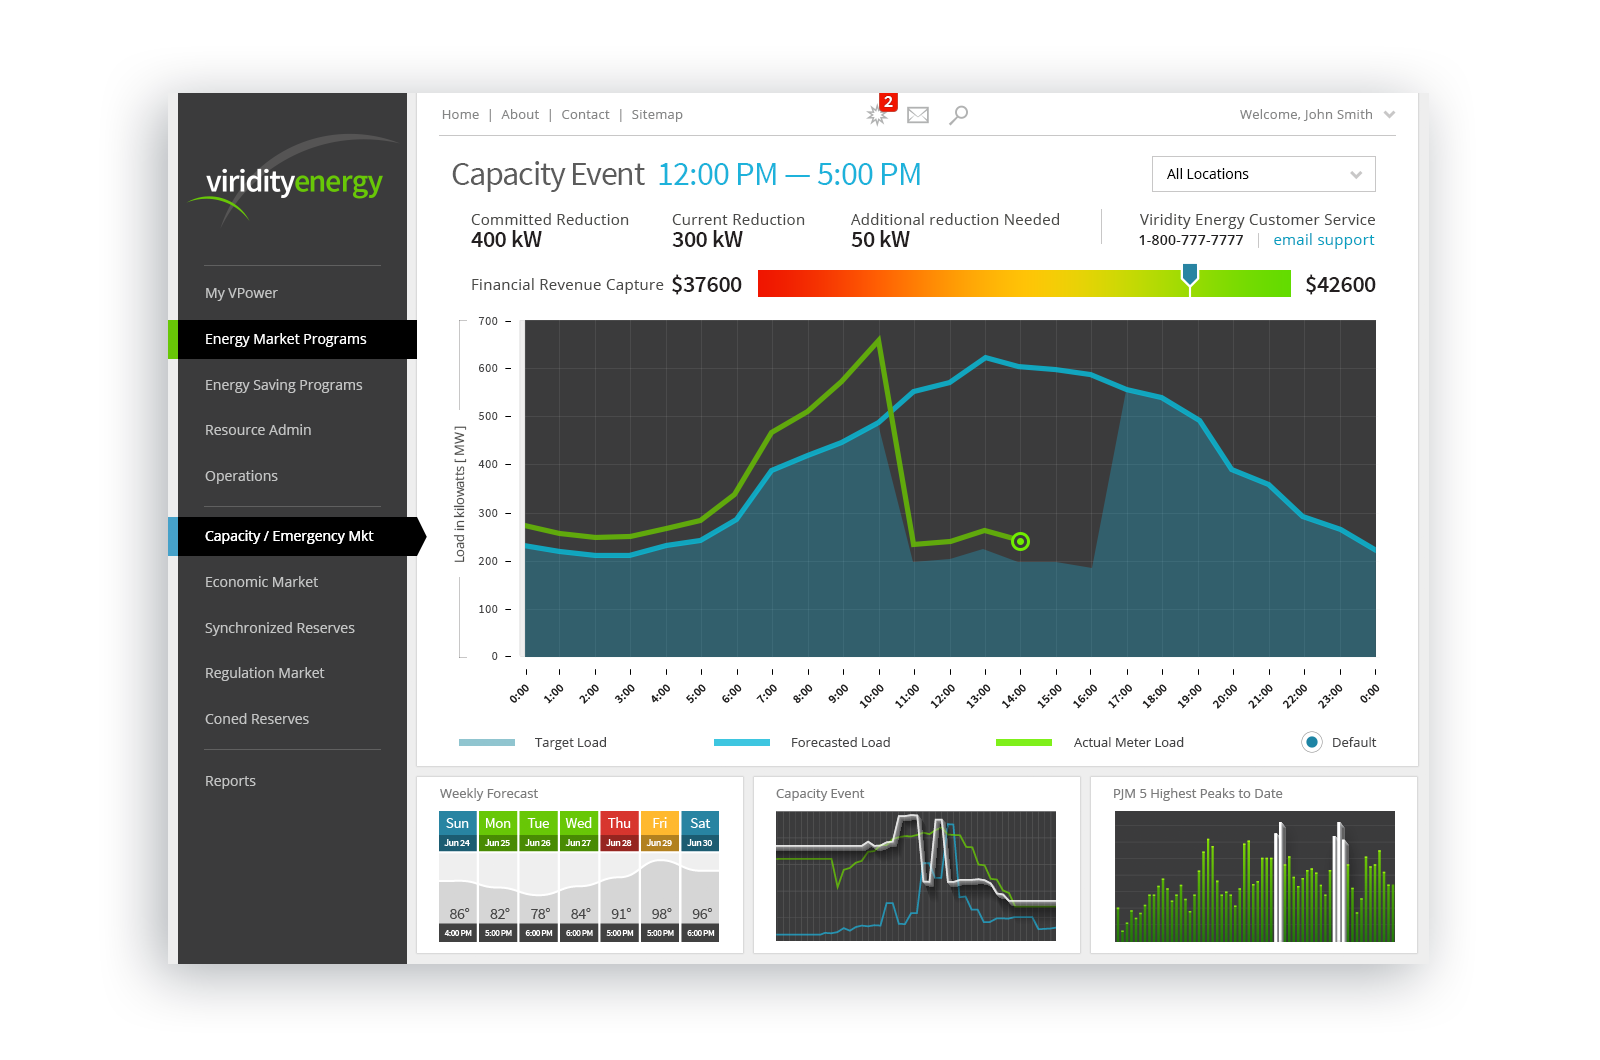Click the PJM 5 Highest Peaks chart
1600x1060 pixels.
(x=1255, y=876)
